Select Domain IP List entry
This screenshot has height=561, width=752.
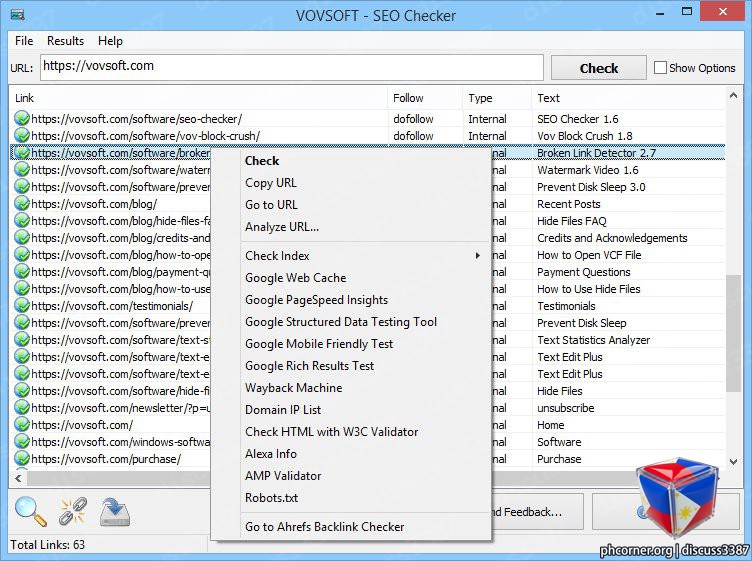[x=283, y=410]
